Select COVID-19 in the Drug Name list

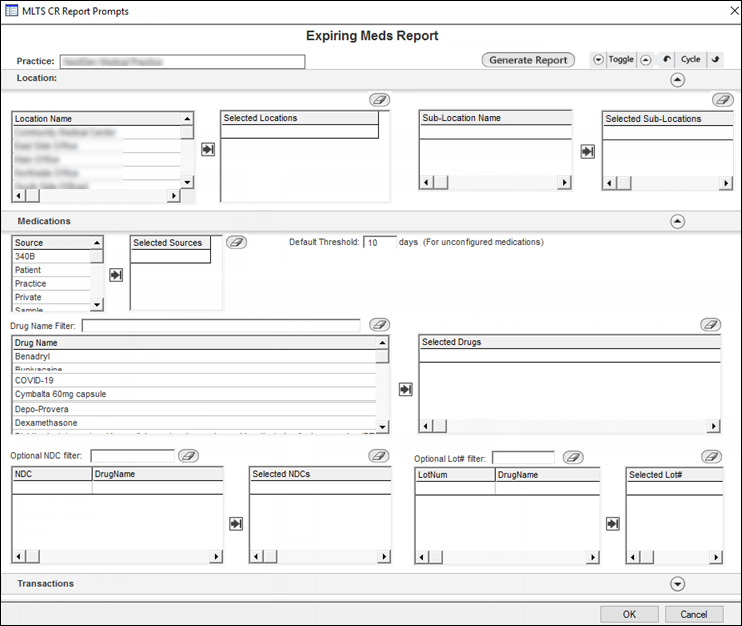click(x=194, y=380)
